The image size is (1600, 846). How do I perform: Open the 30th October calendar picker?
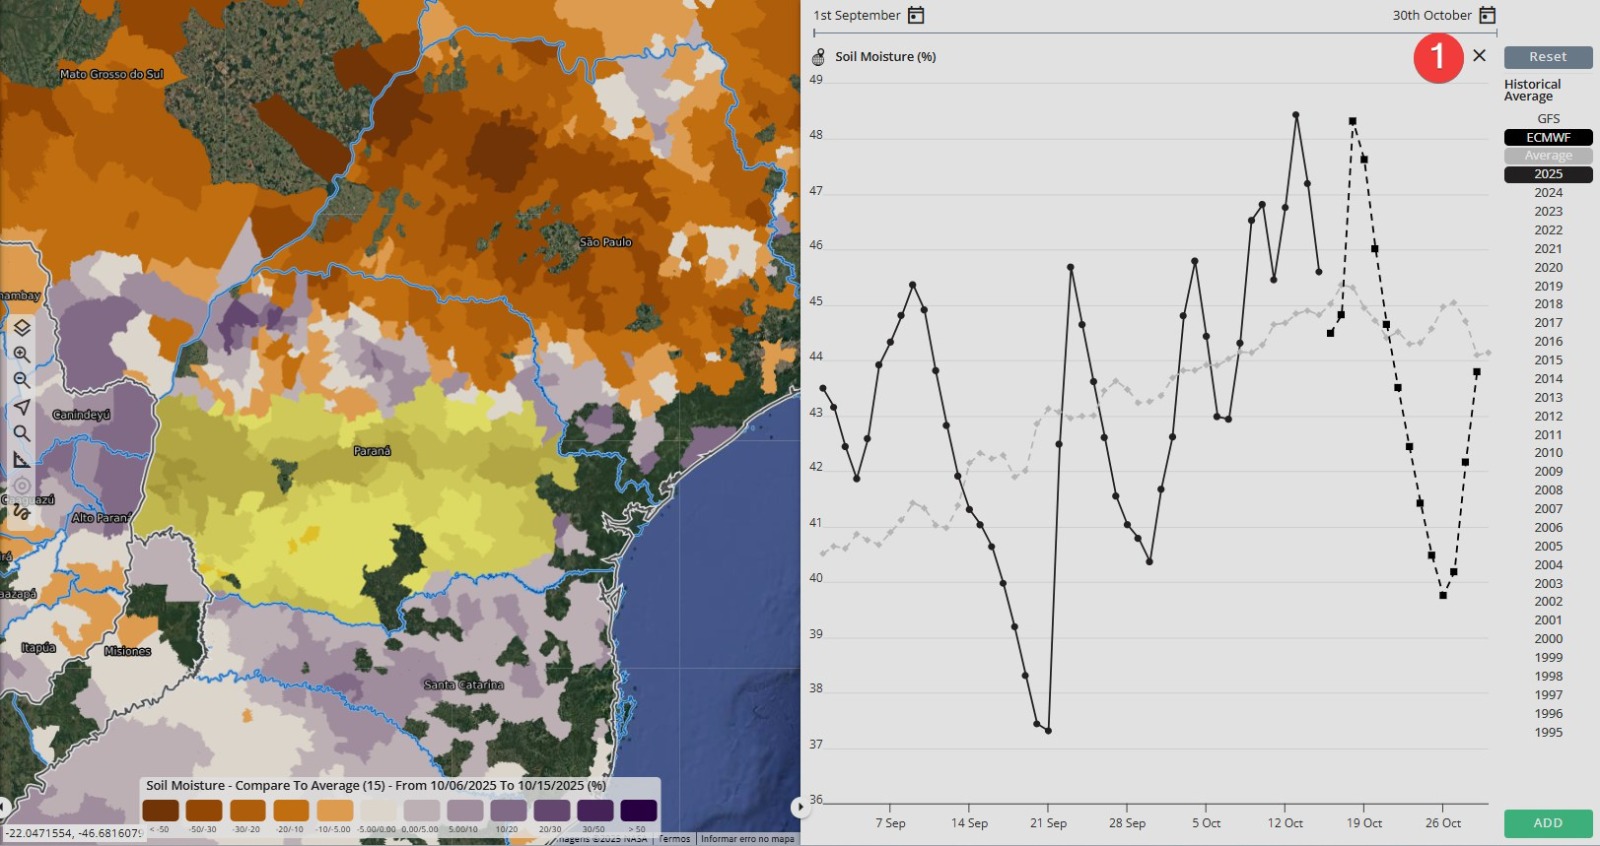(x=1487, y=15)
